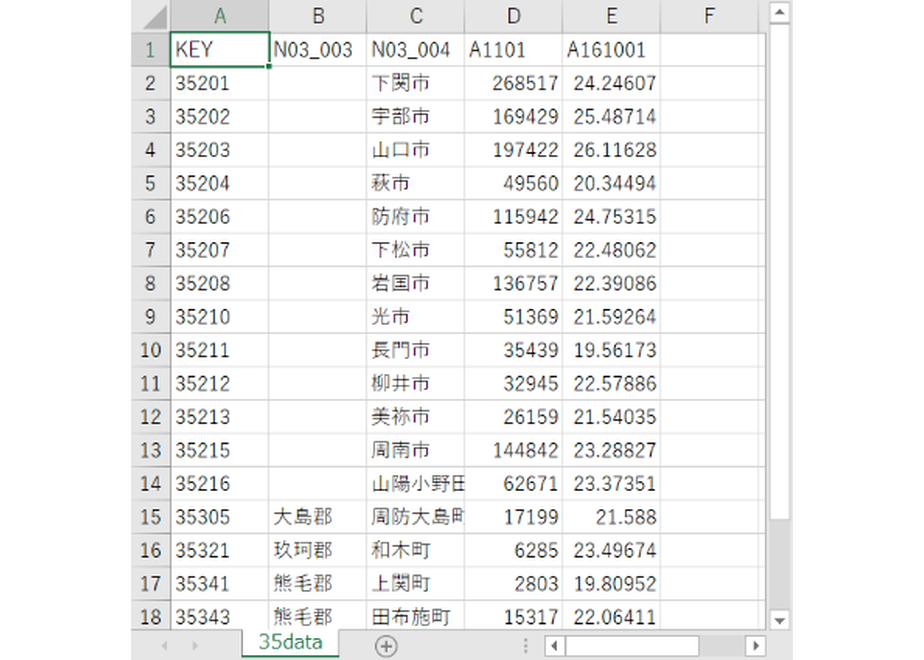Click the select-all corner triangle

coord(154,18)
